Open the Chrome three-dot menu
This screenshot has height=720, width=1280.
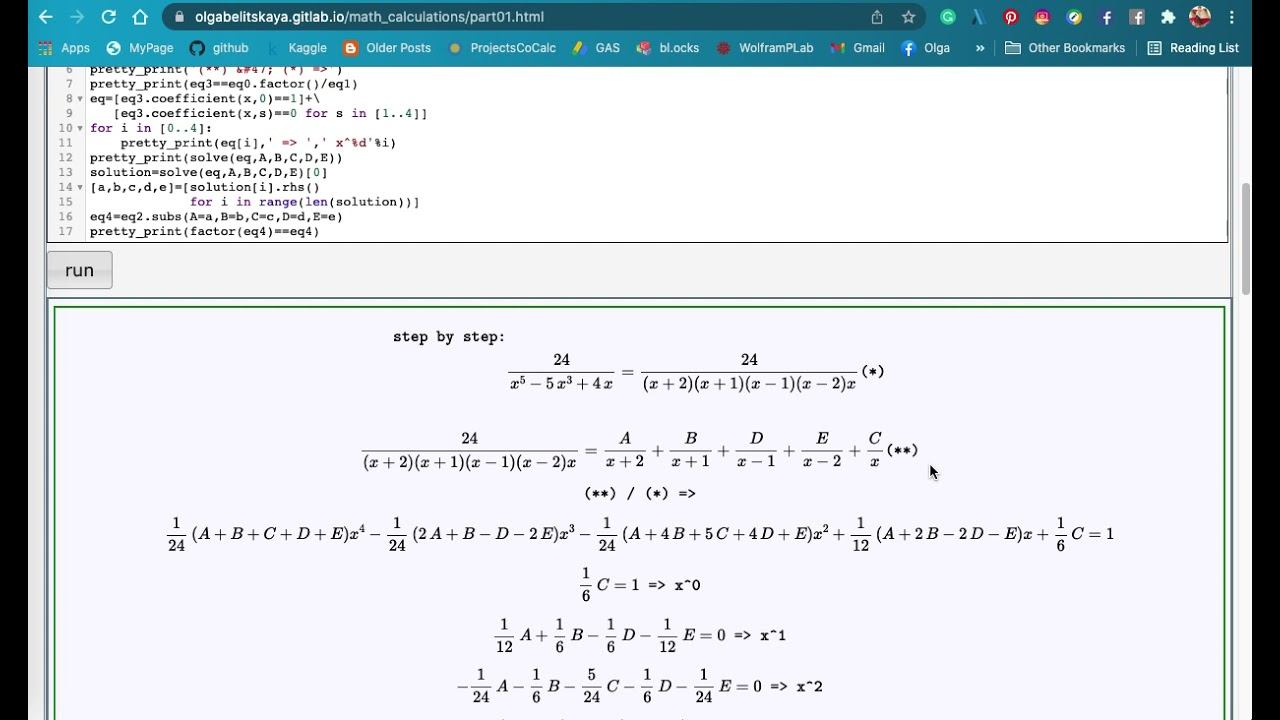pyautogui.click(x=1231, y=17)
